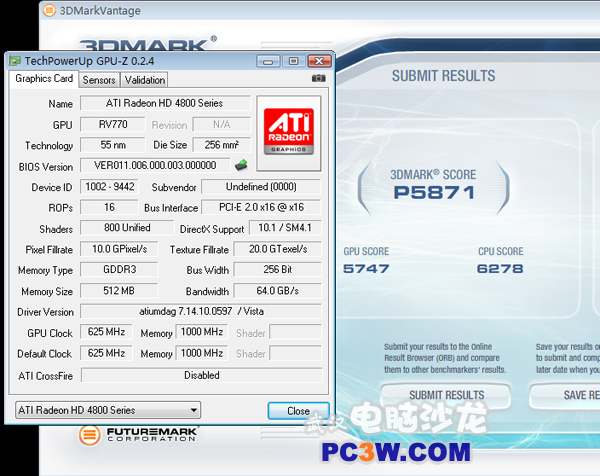Click DirectX Support field 10.1 / SM4.1
This screenshot has height=476, width=600.
click(x=285, y=228)
